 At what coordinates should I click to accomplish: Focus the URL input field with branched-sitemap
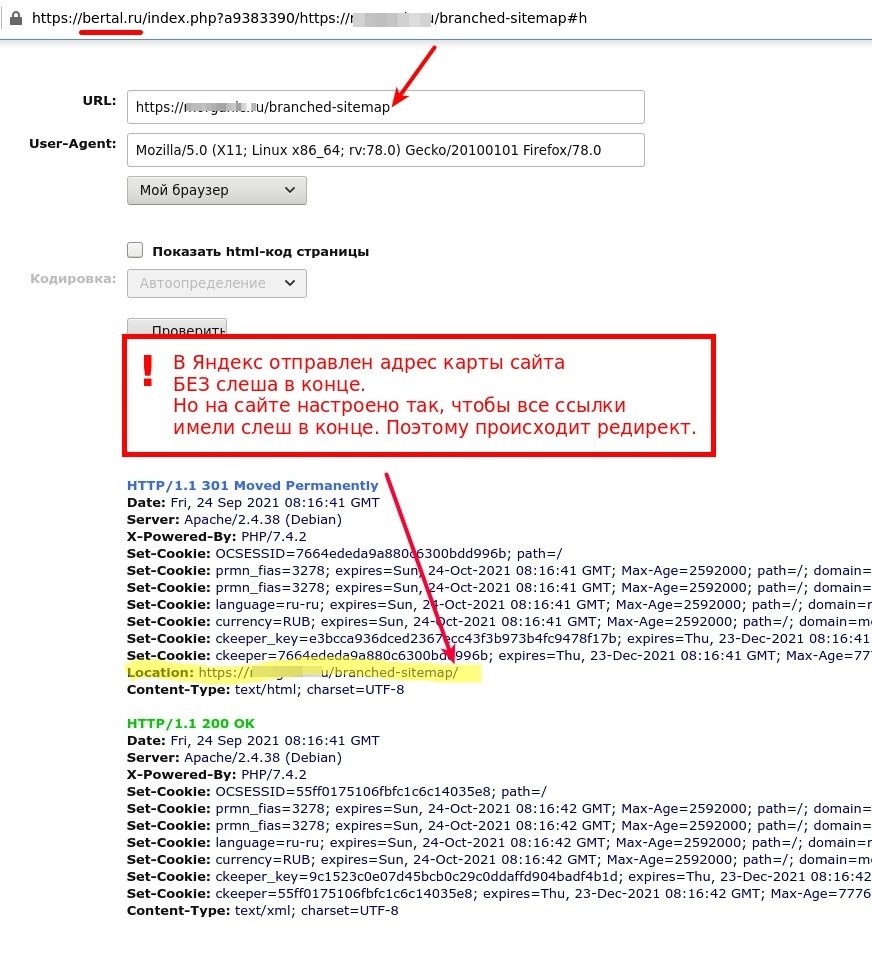[x=385, y=107]
